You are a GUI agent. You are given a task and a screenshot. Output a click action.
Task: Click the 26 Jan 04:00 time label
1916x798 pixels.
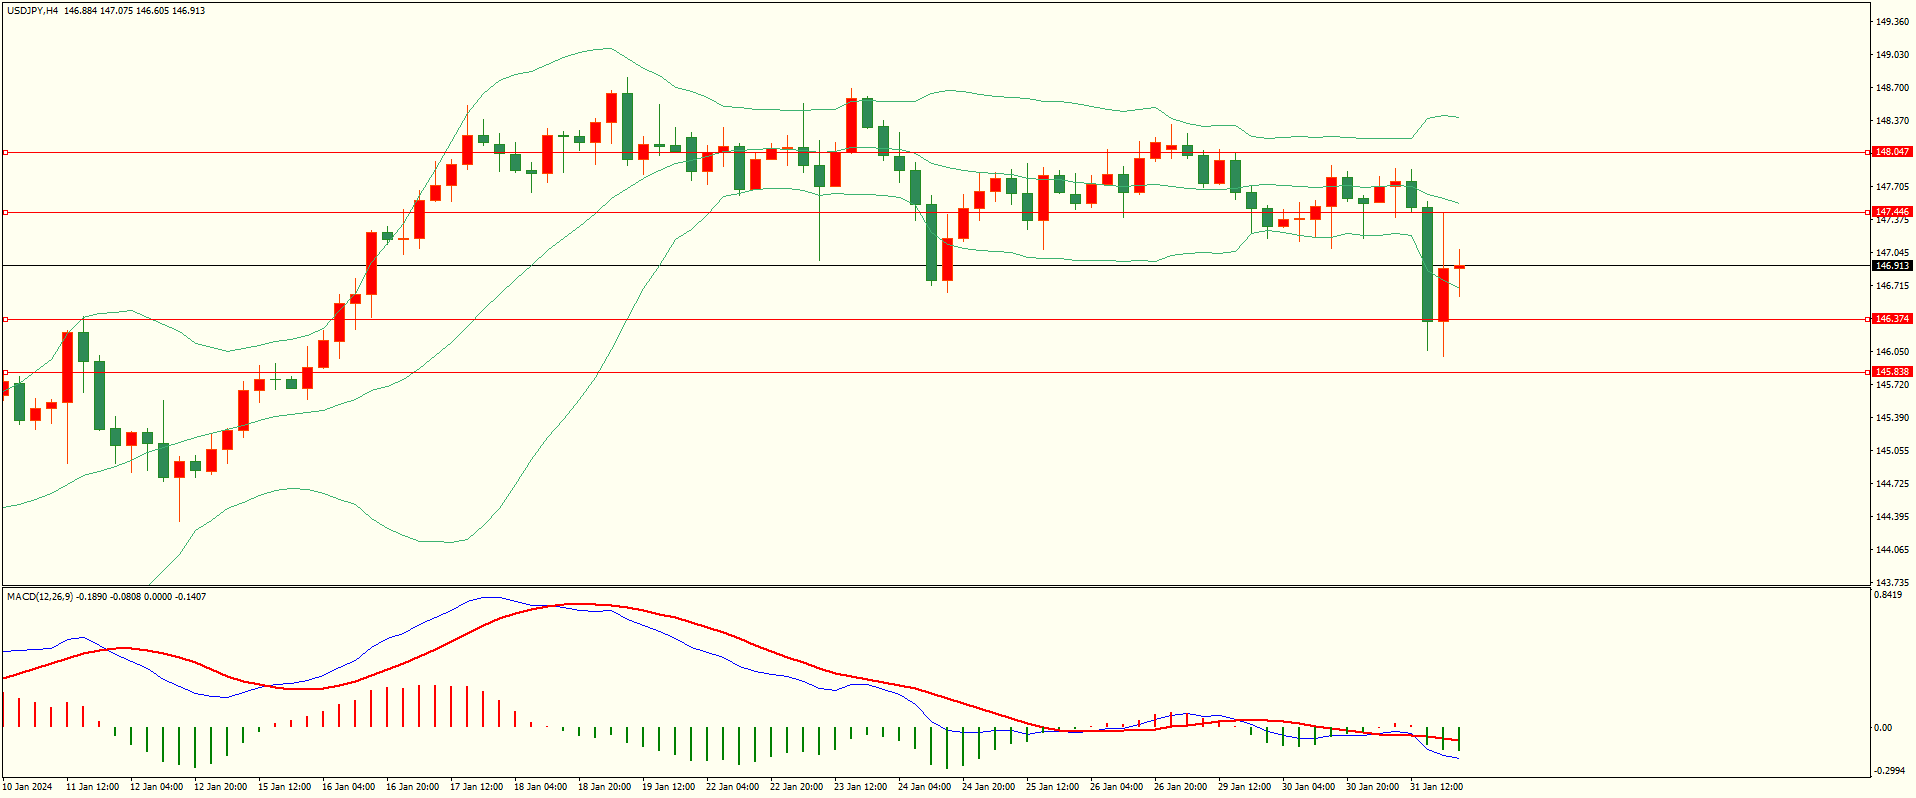point(1116,787)
